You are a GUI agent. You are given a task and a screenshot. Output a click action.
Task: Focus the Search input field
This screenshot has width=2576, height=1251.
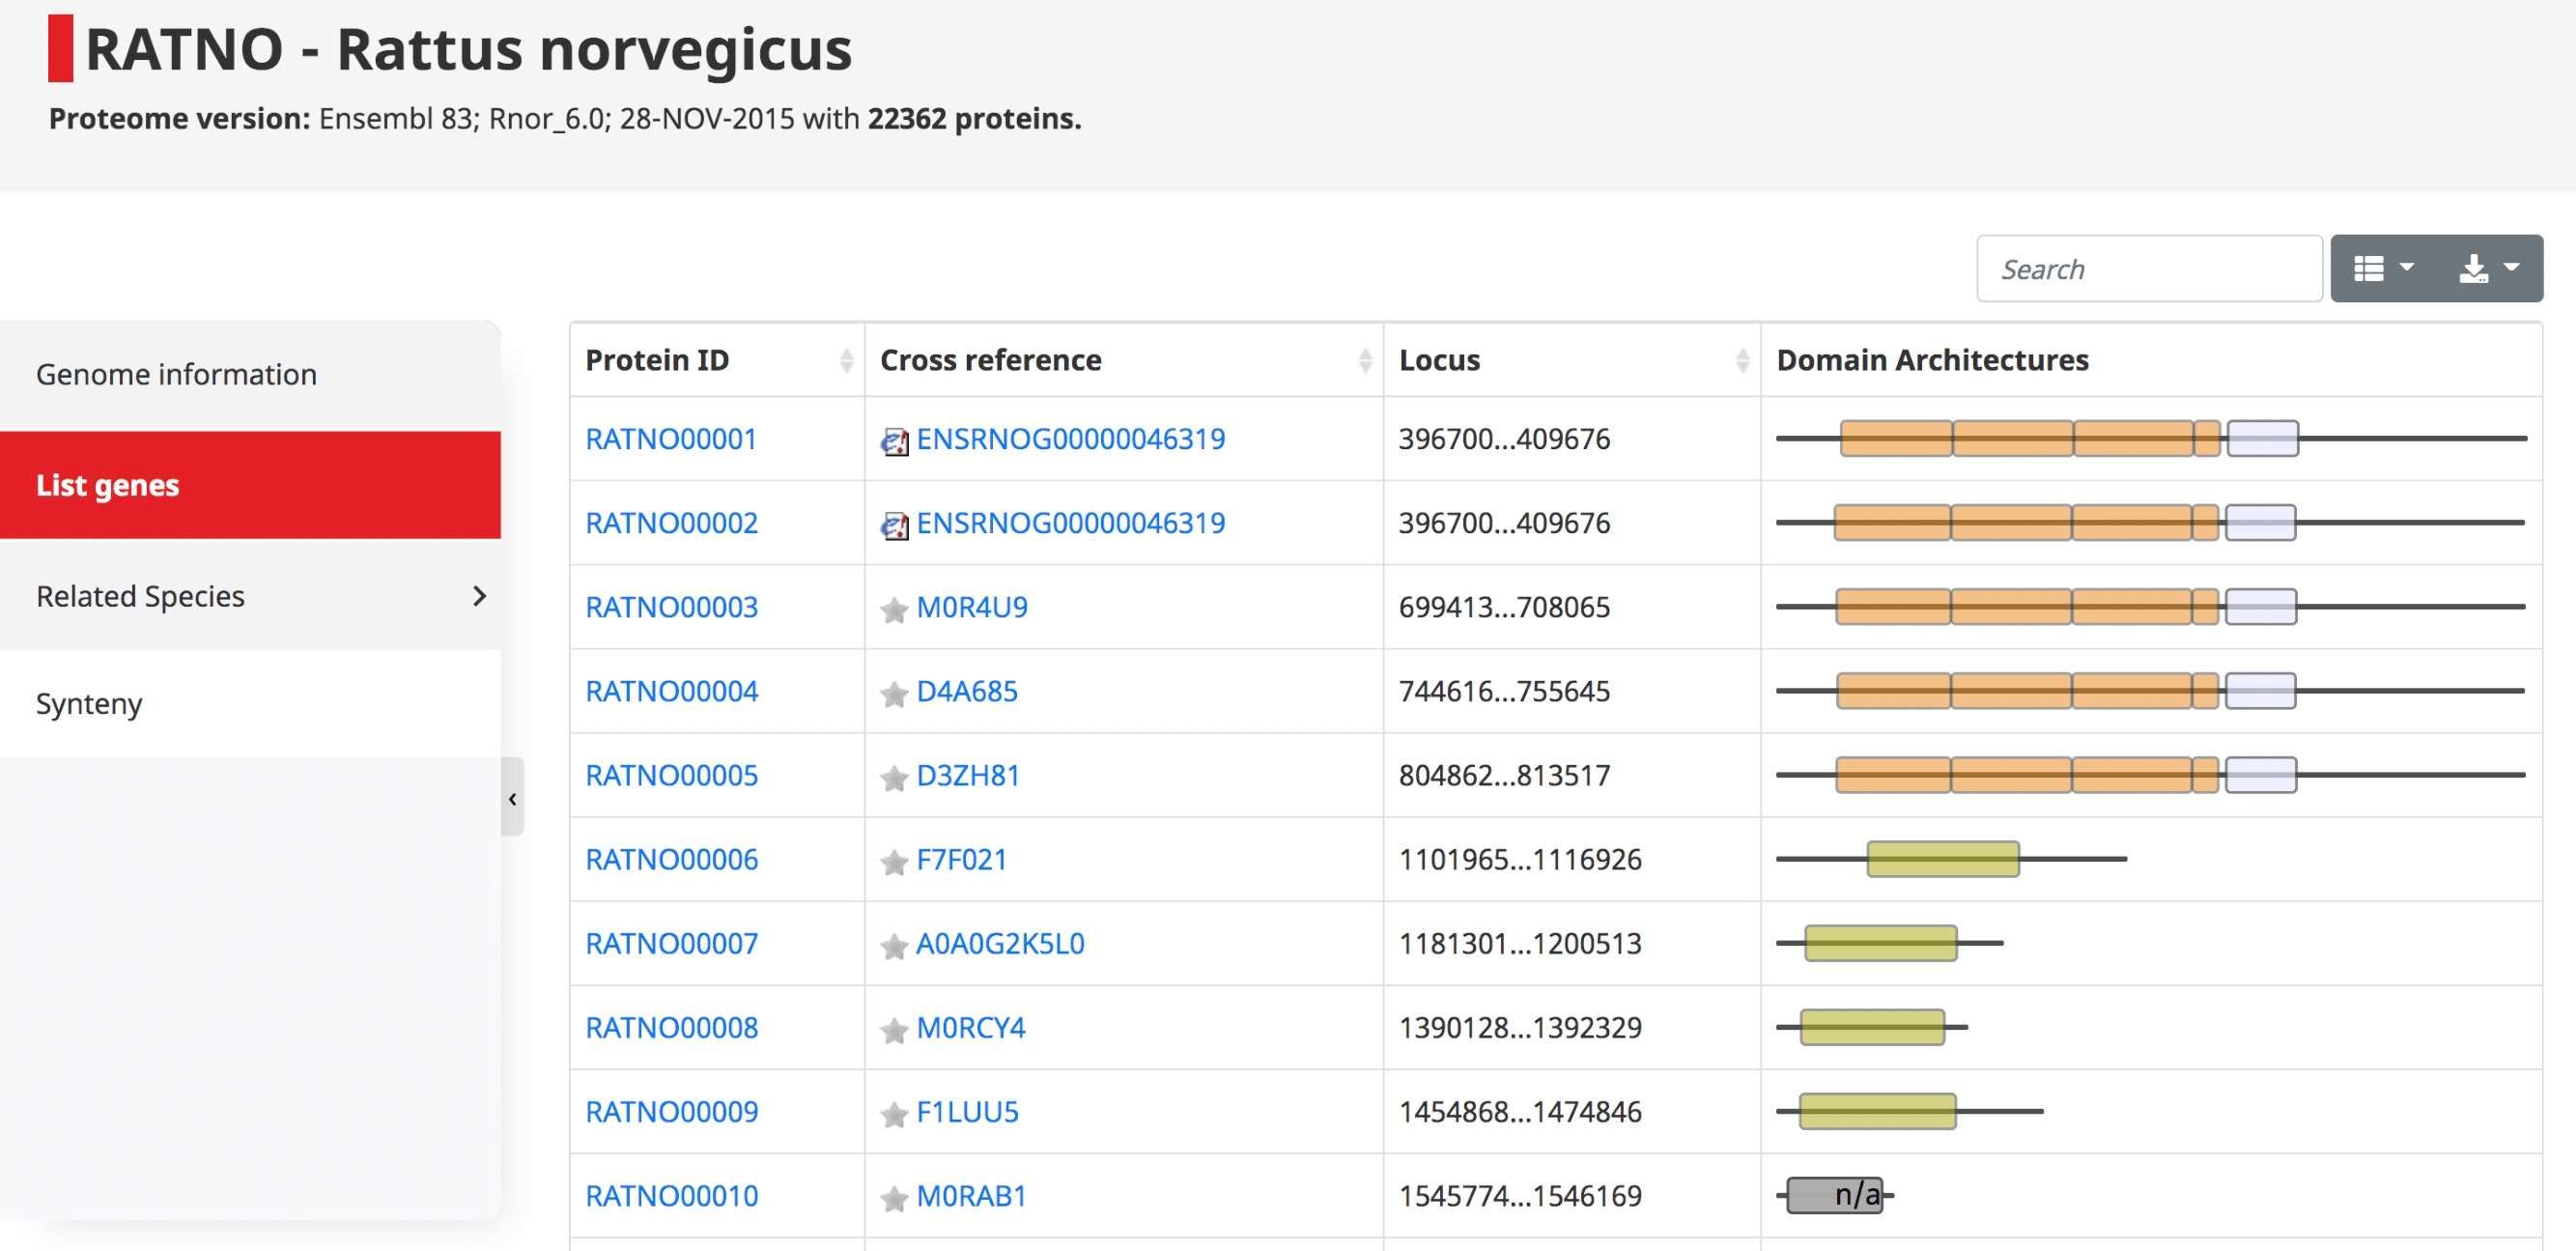point(2148,268)
